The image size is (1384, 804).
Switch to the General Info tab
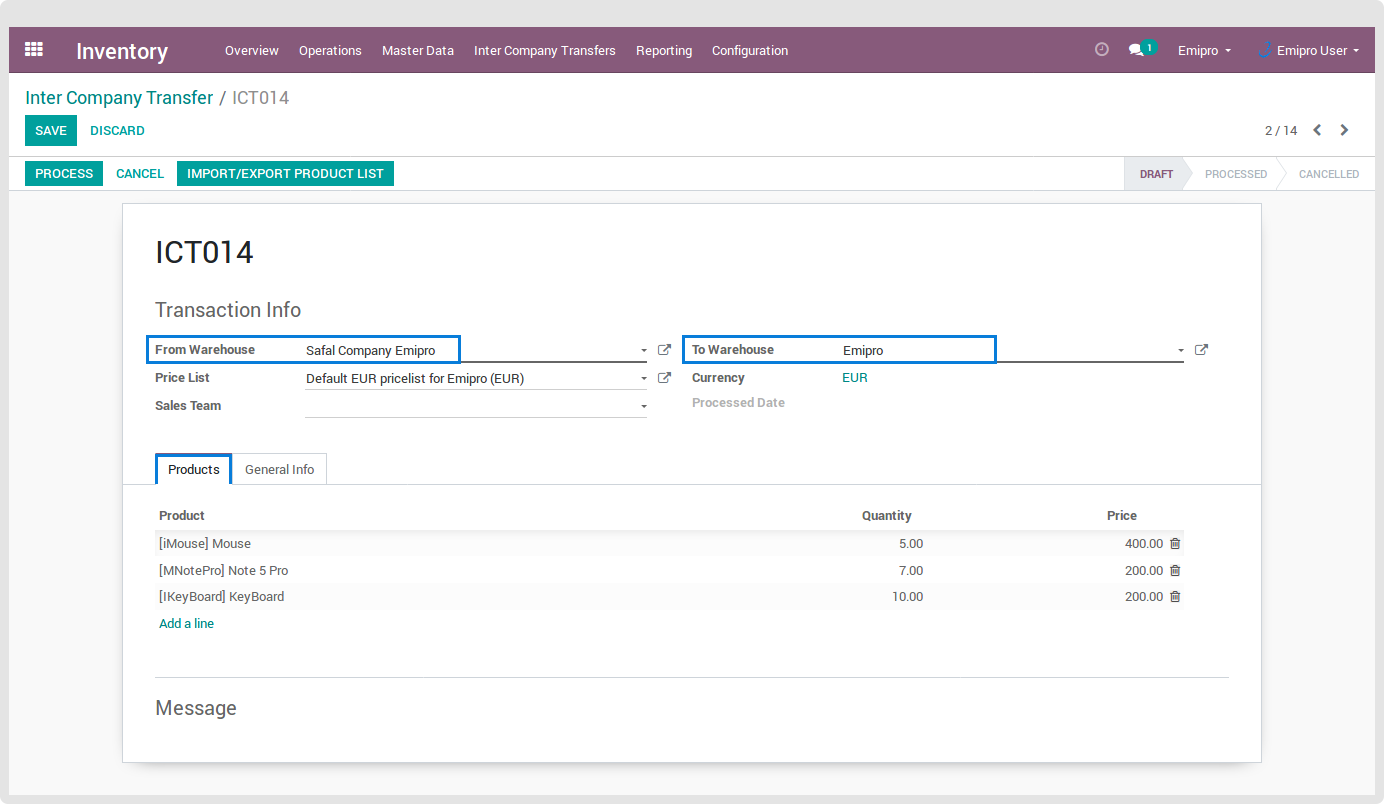pyautogui.click(x=279, y=470)
